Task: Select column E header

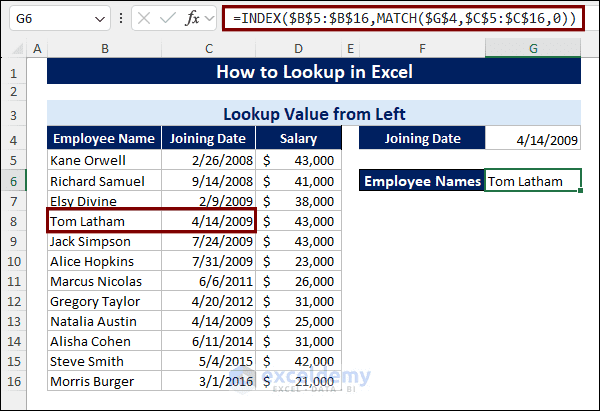Action: pos(350,49)
